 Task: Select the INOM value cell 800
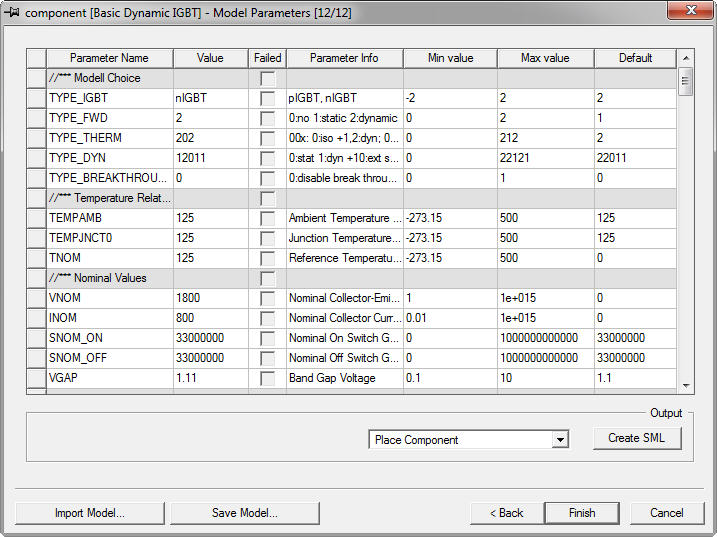tap(210, 318)
